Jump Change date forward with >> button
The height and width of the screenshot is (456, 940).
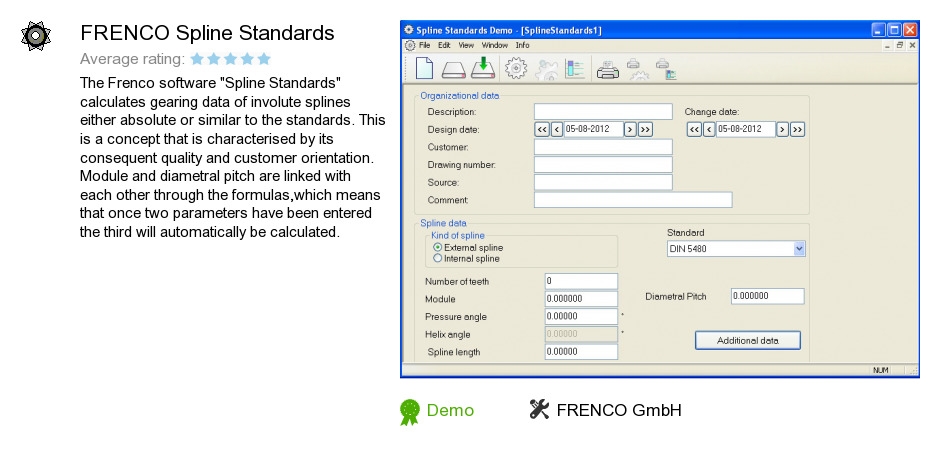tap(797, 129)
